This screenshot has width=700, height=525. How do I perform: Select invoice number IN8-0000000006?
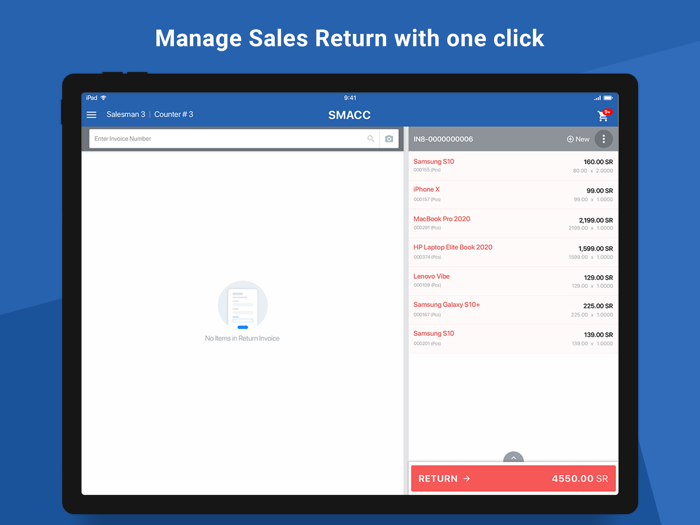pos(443,139)
